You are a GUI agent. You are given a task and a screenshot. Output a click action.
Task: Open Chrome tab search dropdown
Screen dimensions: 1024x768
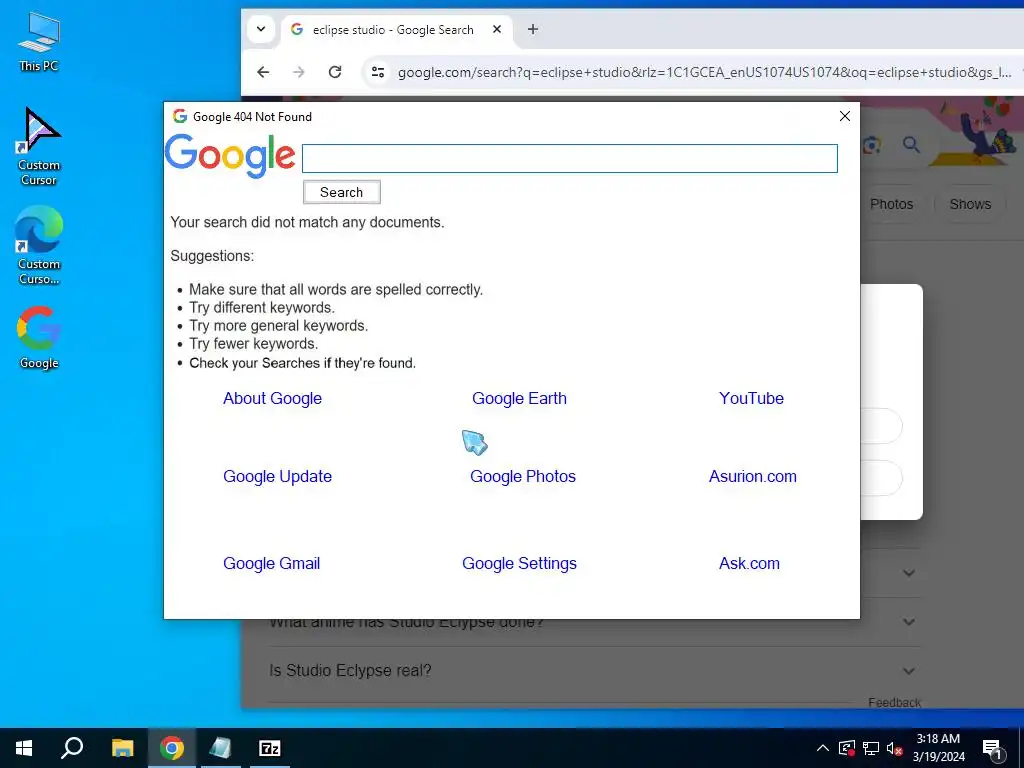pyautogui.click(x=261, y=29)
